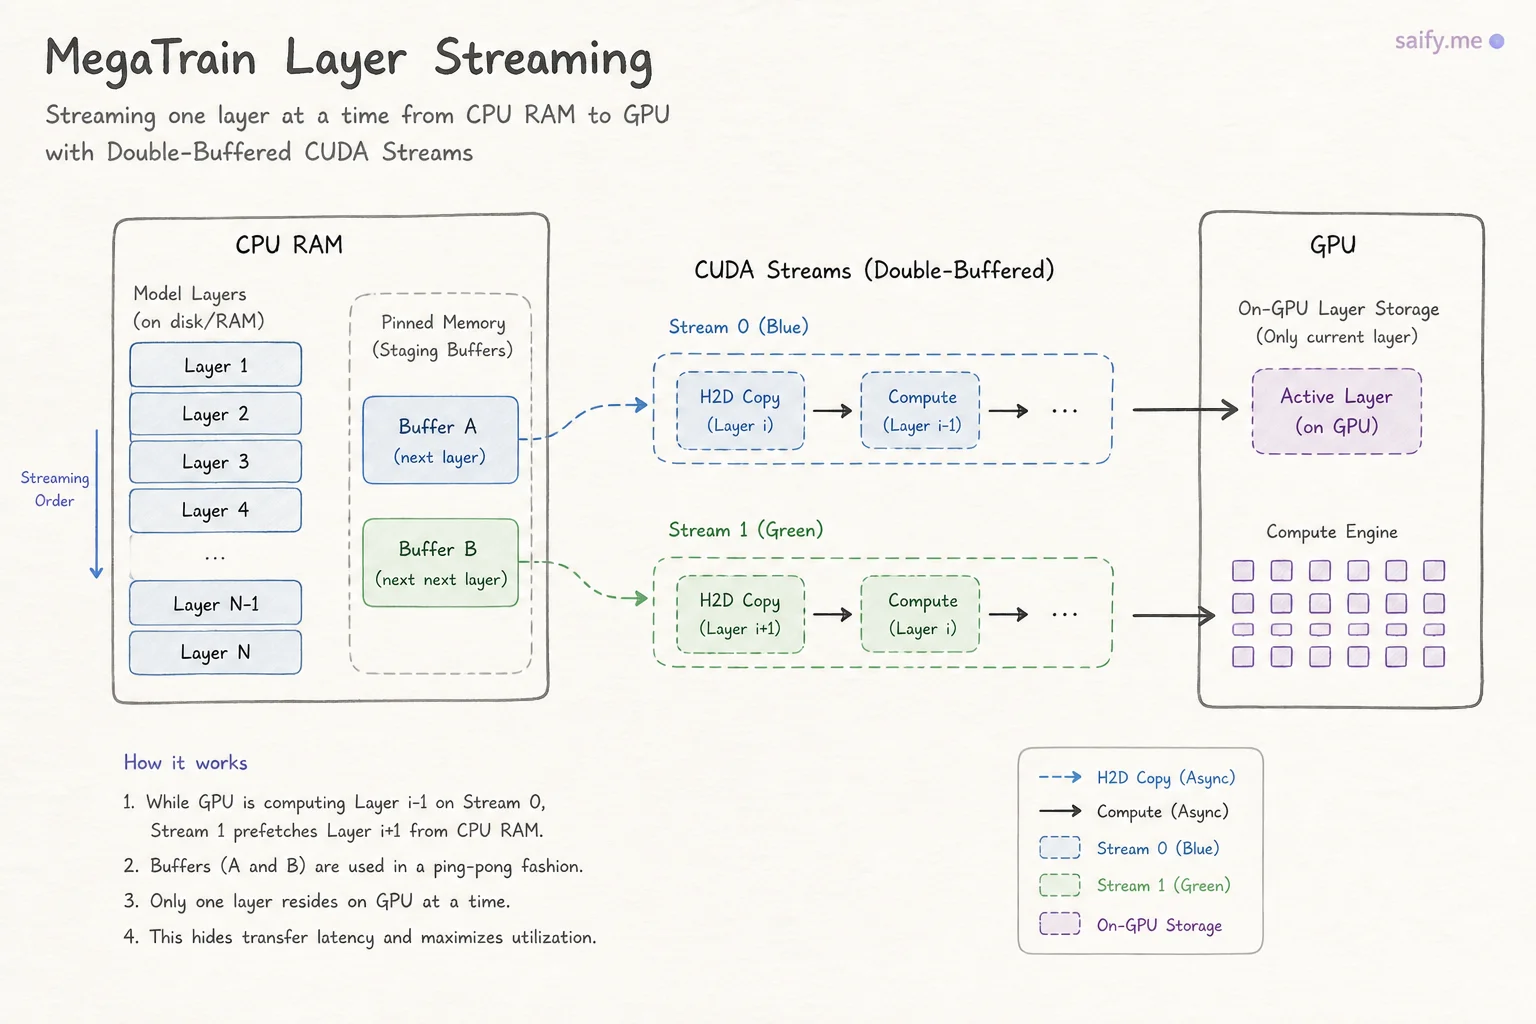
Task: Select the Layer 1 box
Action: [215, 365]
